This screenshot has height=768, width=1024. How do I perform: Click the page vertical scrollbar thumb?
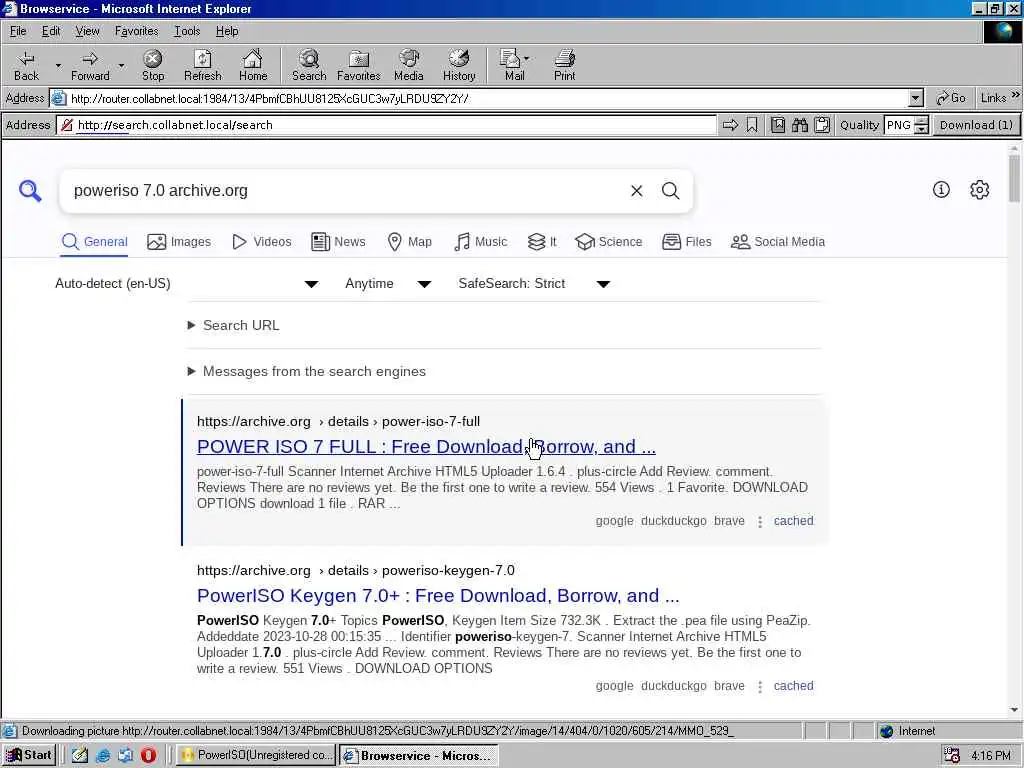[1014, 178]
